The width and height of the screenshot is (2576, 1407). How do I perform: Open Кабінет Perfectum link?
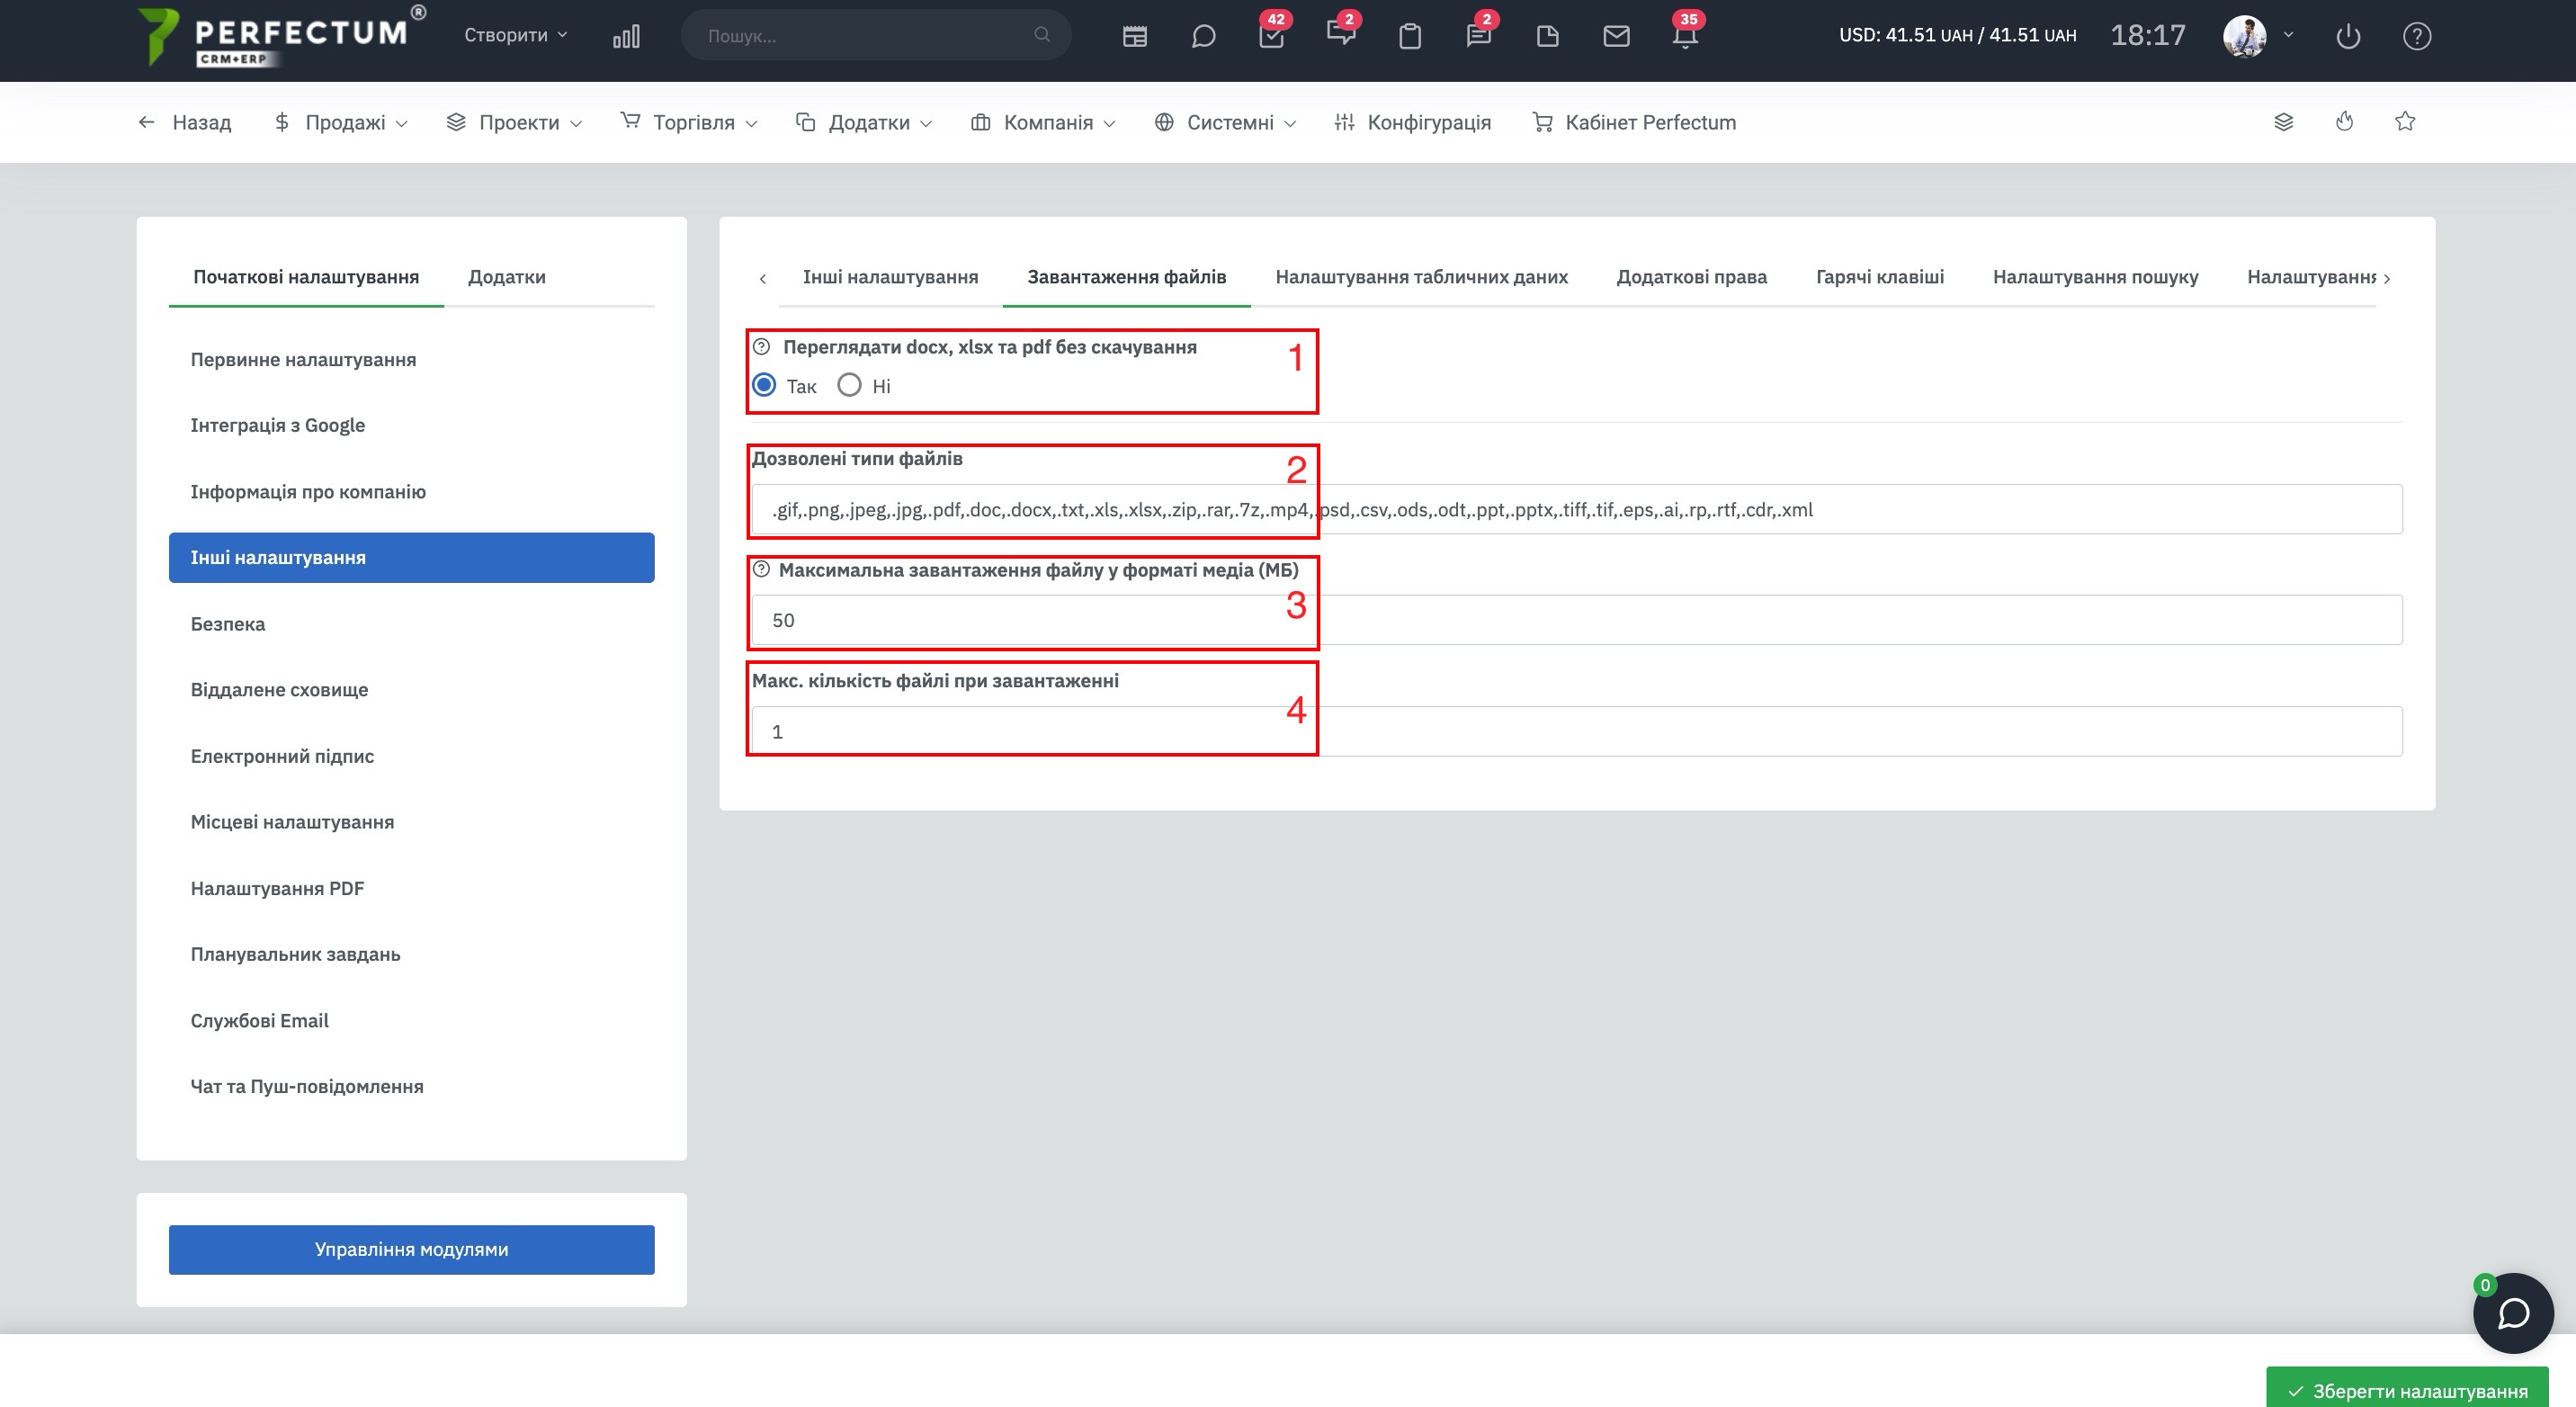click(1634, 122)
